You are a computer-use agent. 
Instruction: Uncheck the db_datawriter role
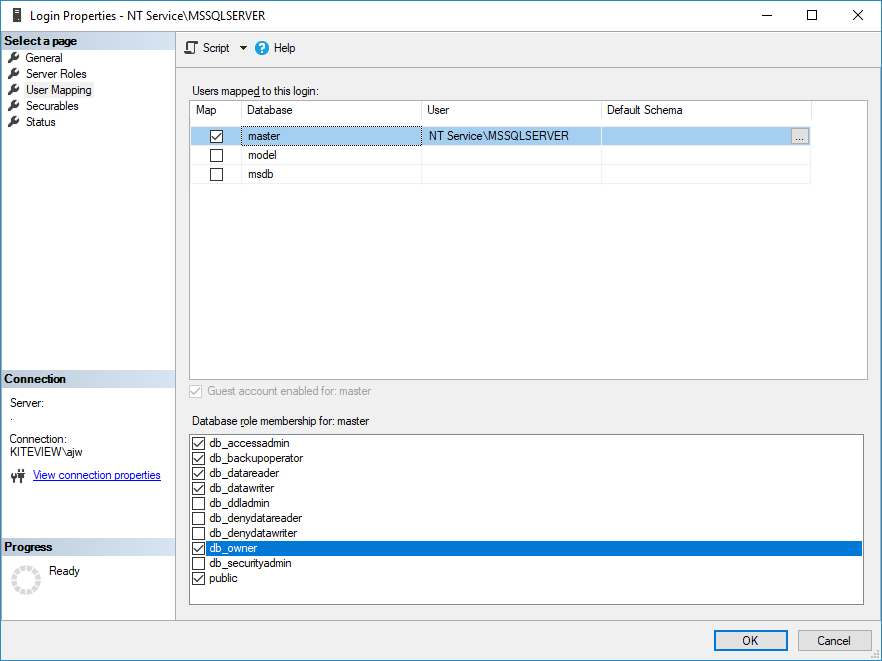click(199, 488)
